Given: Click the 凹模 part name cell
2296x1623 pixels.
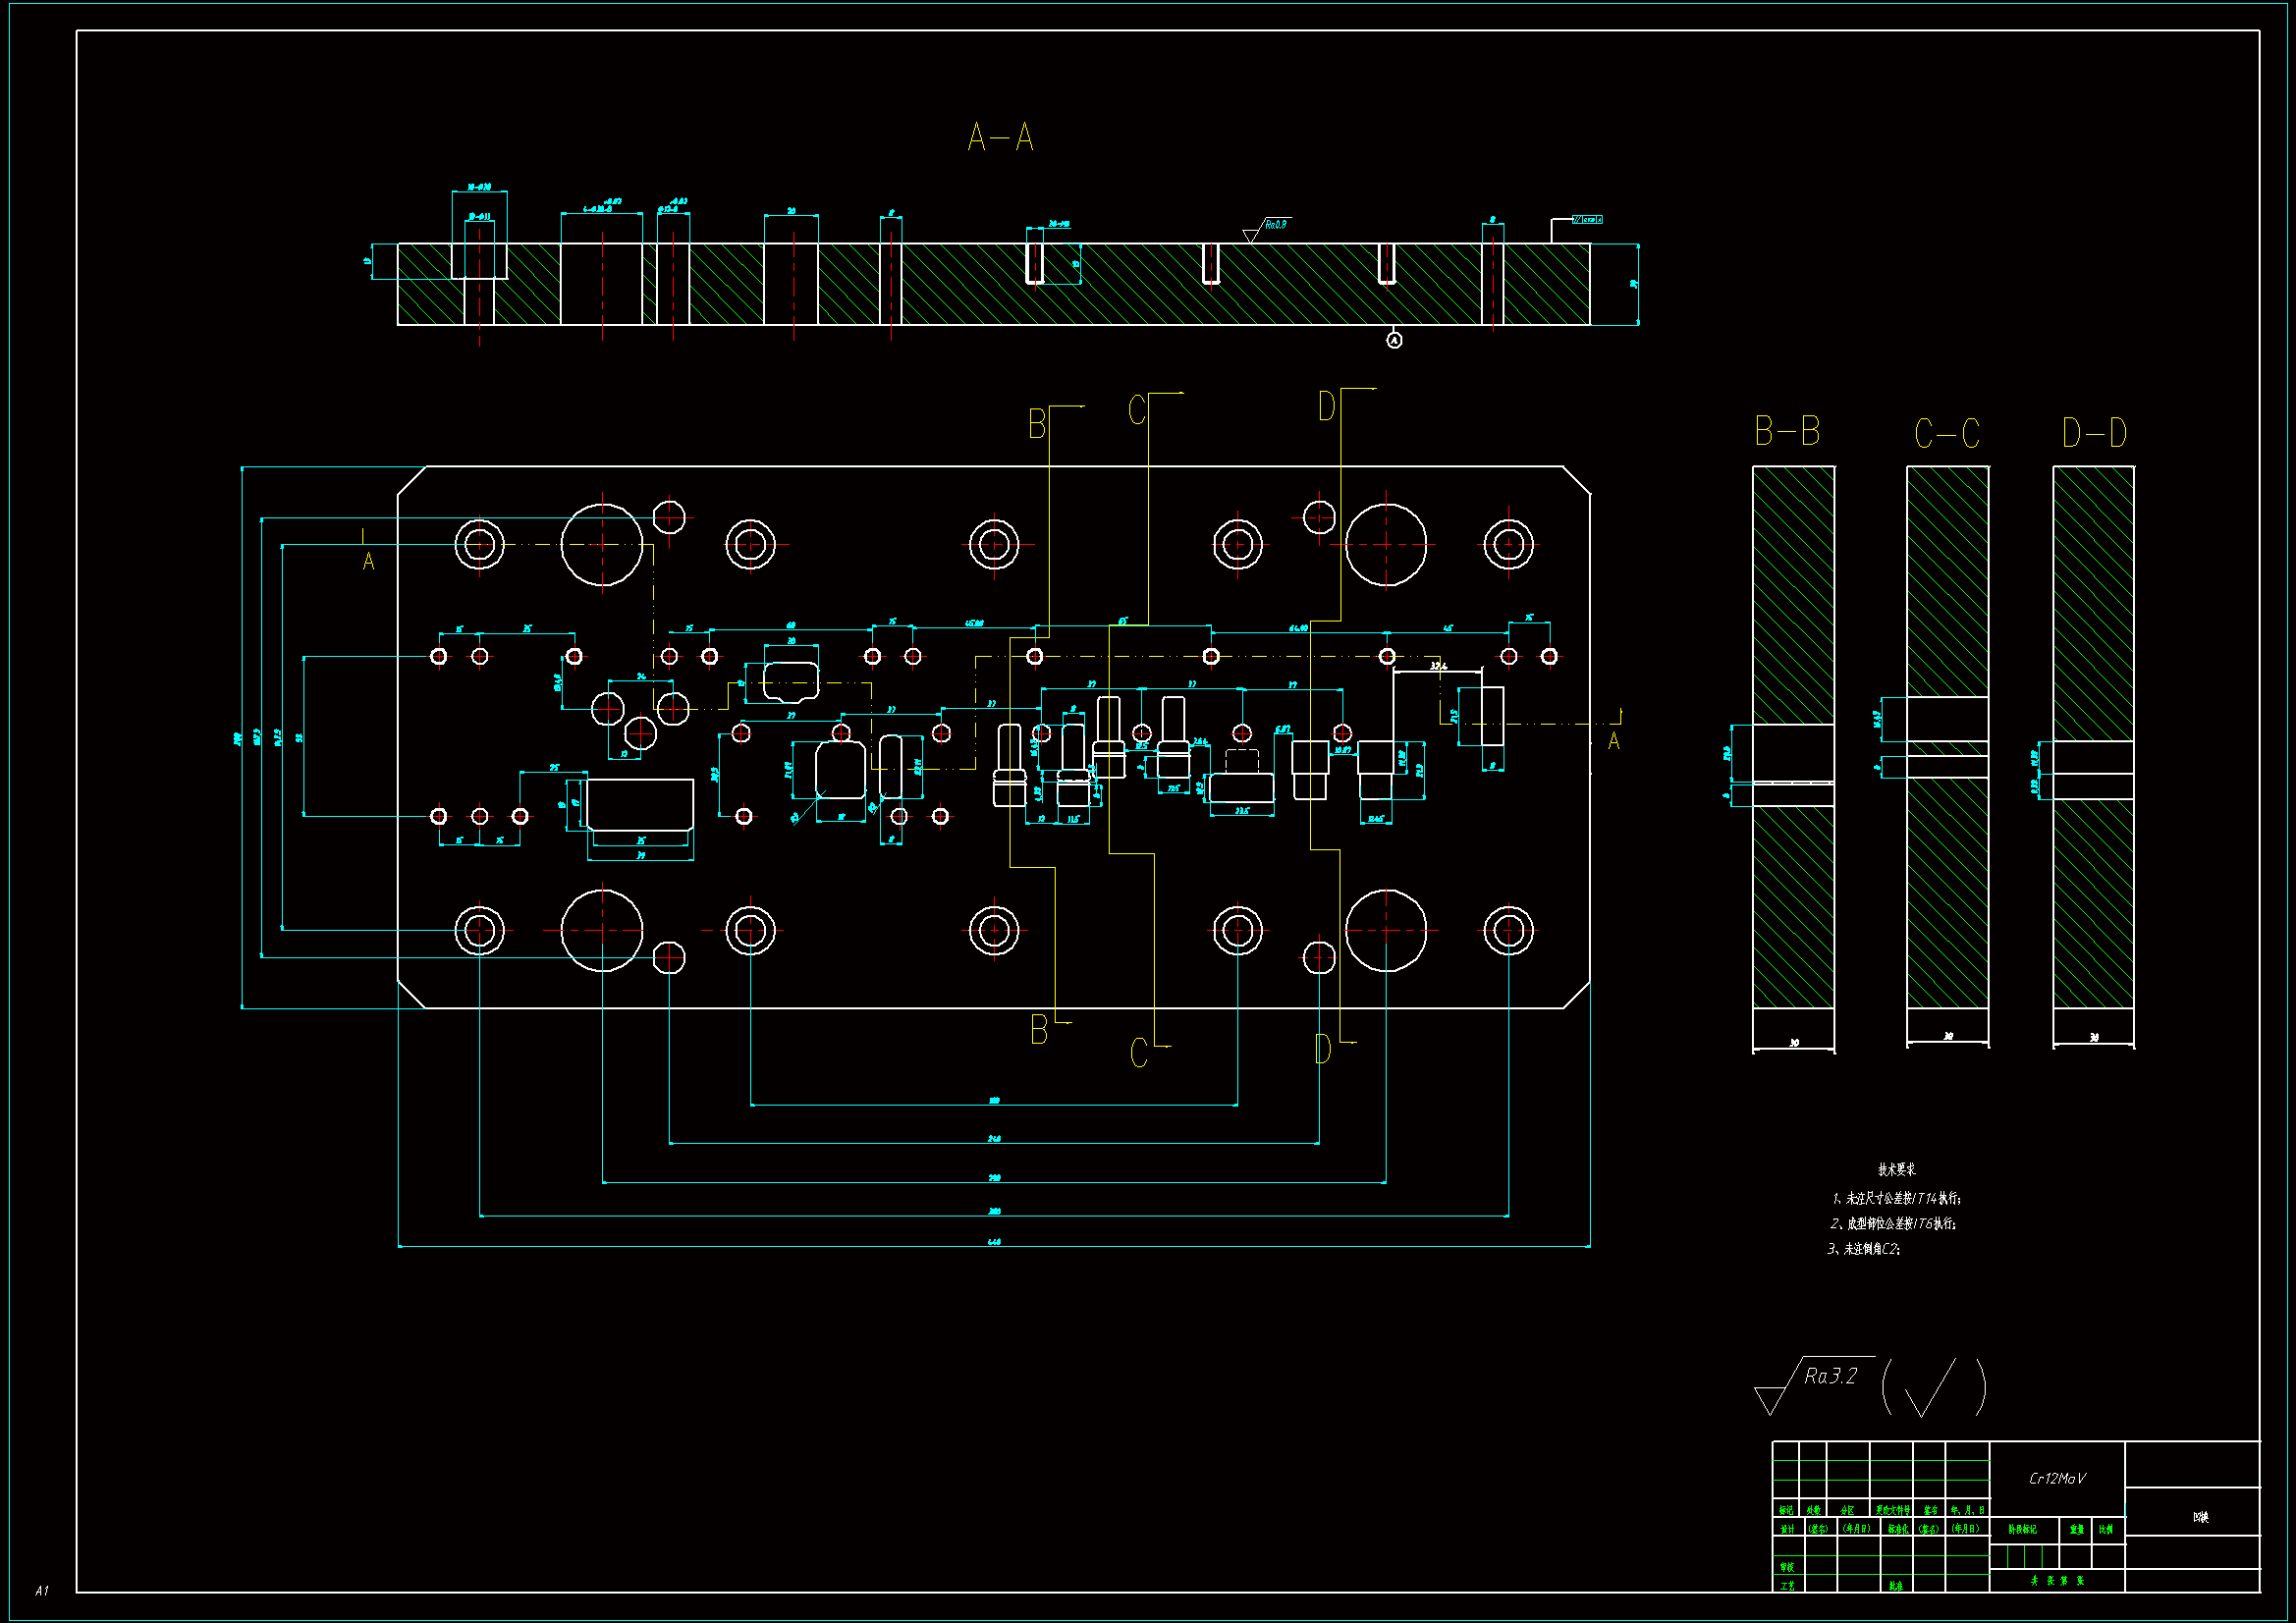Looking at the screenshot, I should [2200, 1517].
